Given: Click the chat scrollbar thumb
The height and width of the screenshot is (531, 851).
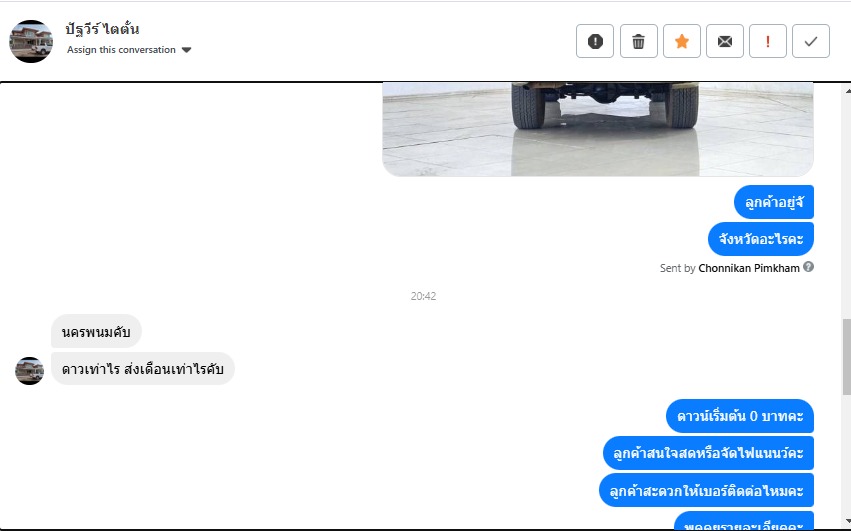Looking at the screenshot, I should pyautogui.click(x=847, y=357).
